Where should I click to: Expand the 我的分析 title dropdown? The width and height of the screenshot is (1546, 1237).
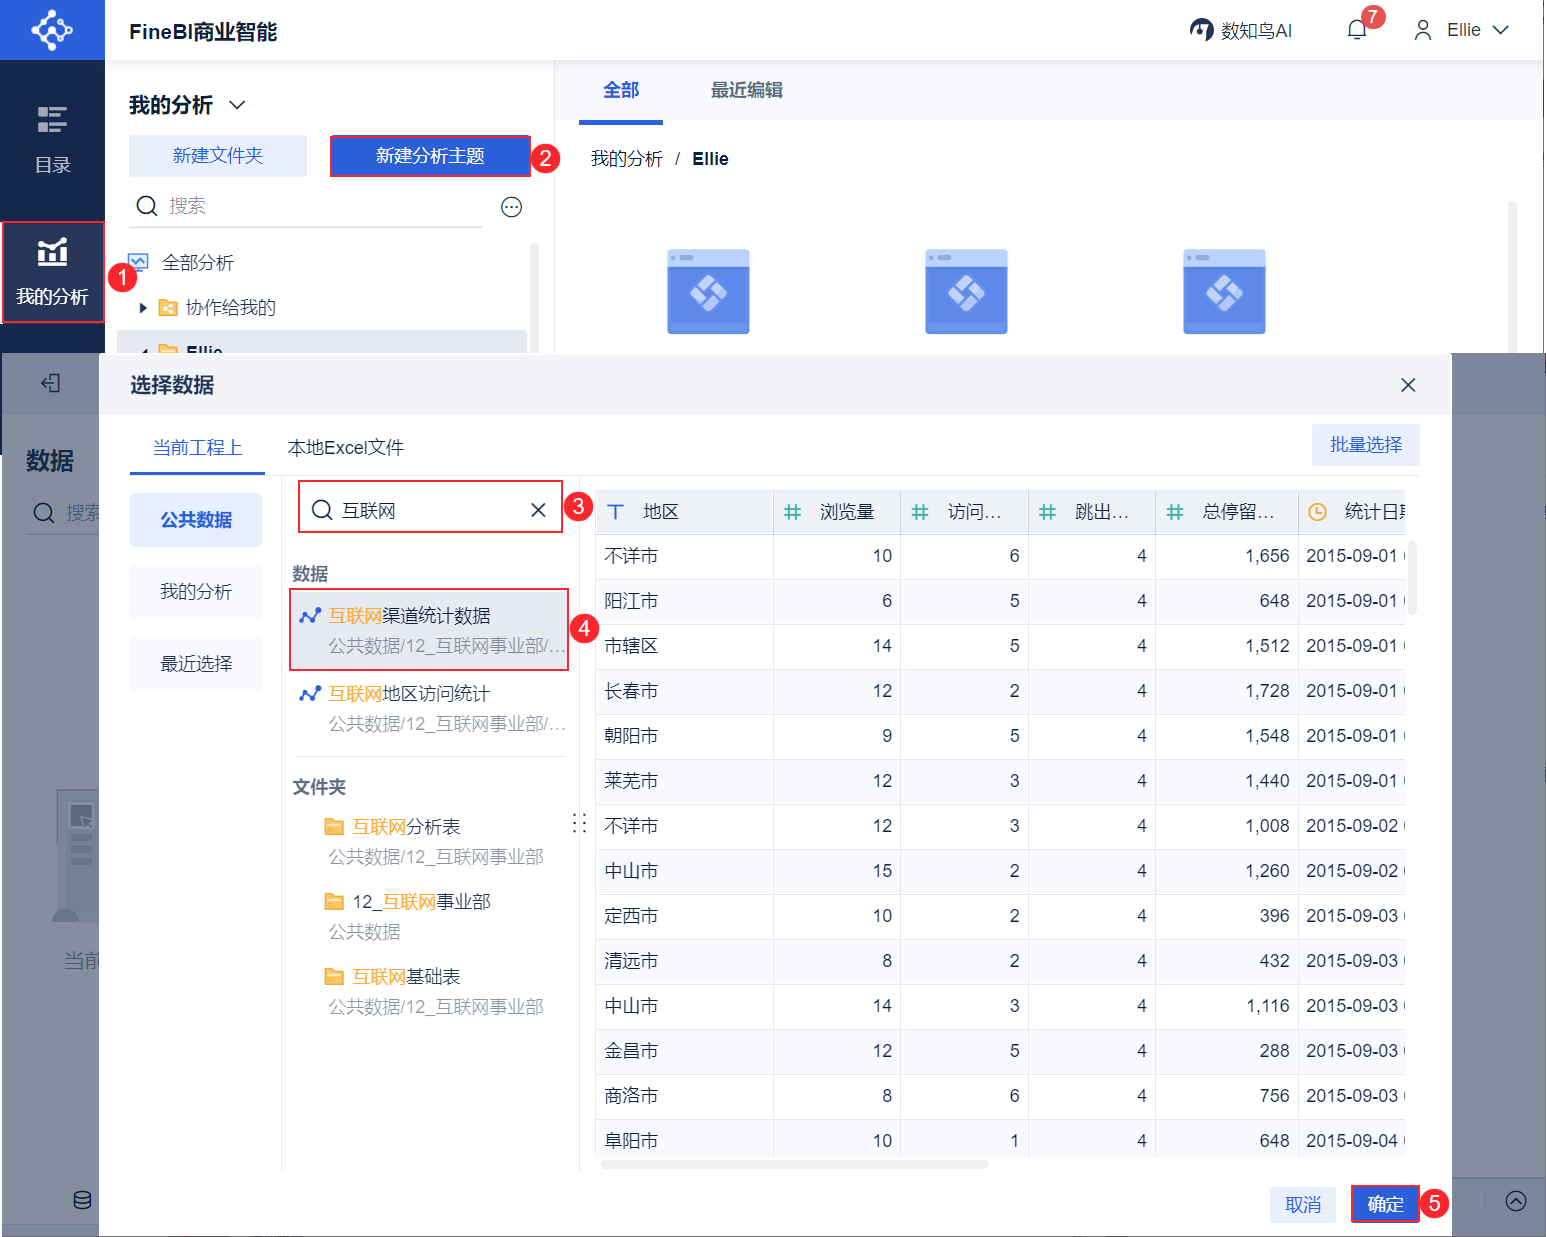pos(237,105)
